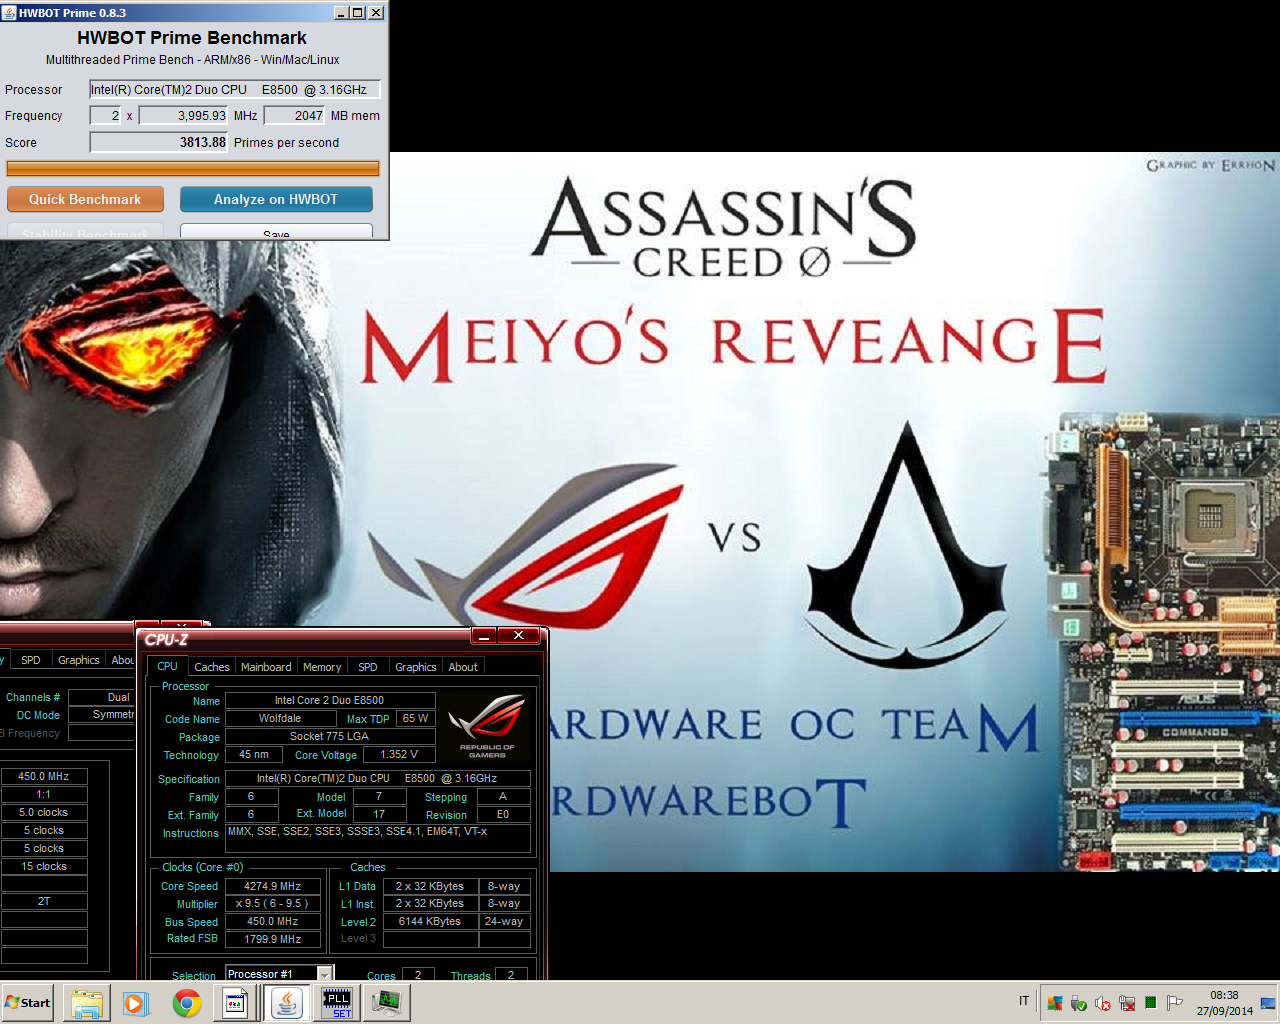
Task: Click the 15 clocks timing in background CPU-Z
Action: [x=44, y=866]
